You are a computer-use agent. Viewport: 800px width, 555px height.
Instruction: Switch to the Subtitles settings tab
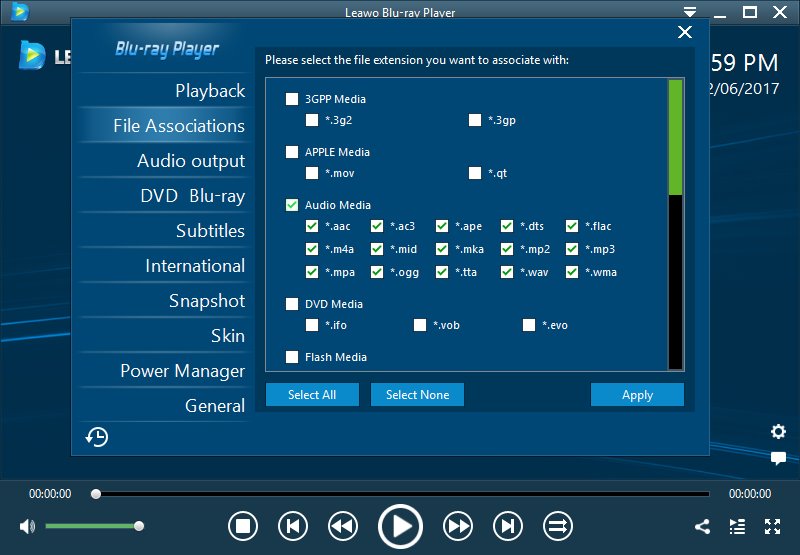coord(210,231)
